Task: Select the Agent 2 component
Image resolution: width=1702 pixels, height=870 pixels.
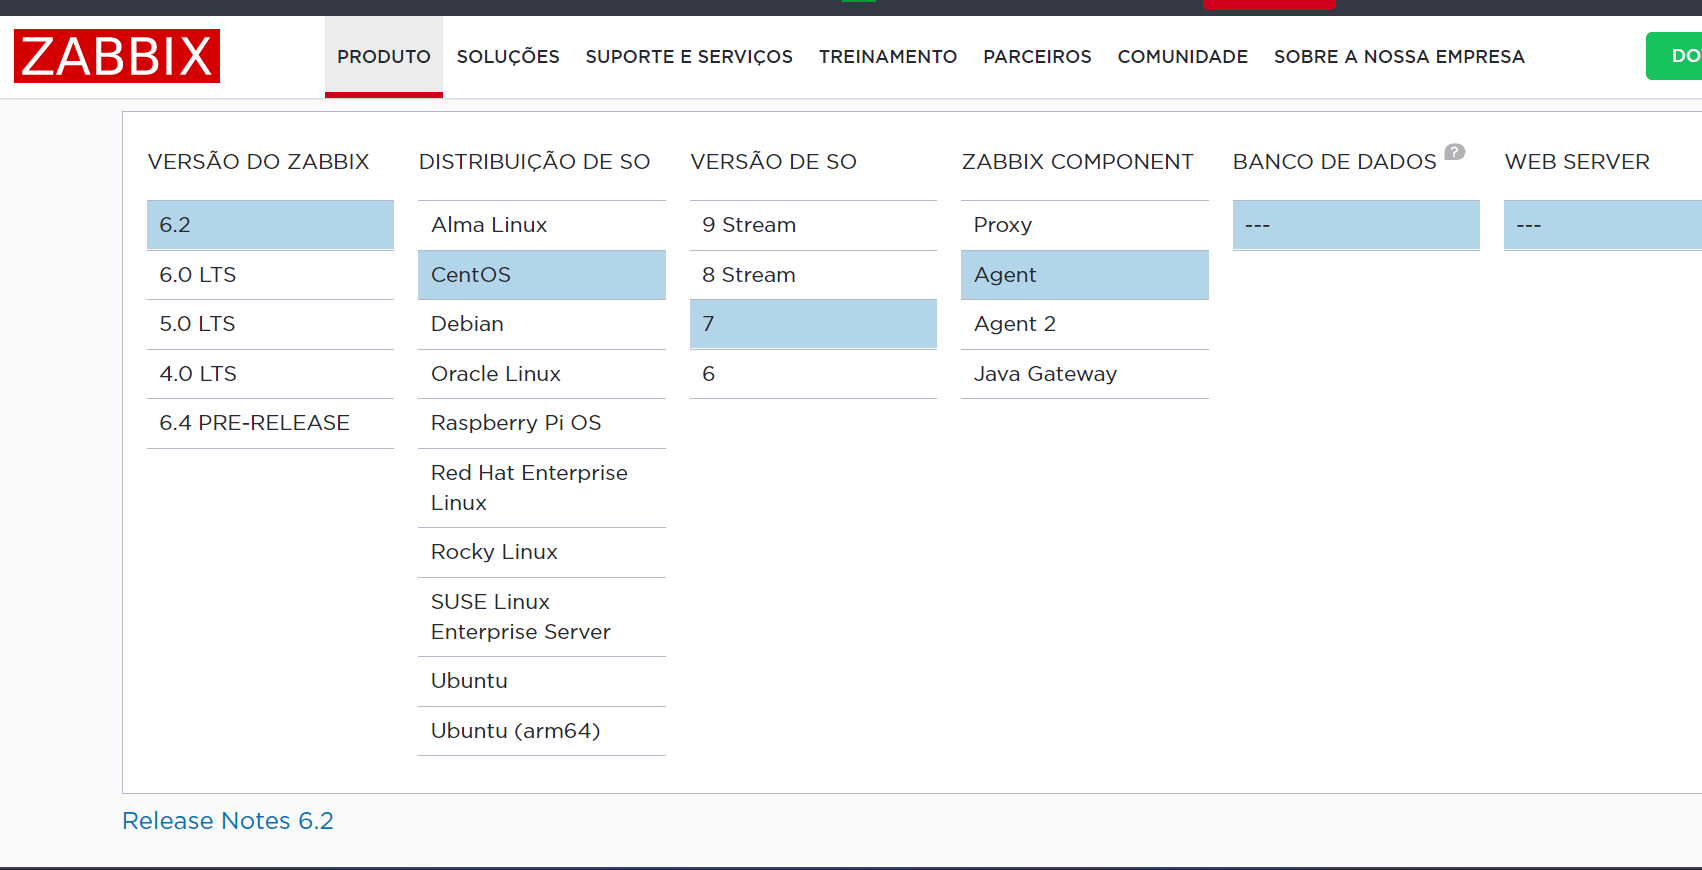Action: tap(1085, 324)
